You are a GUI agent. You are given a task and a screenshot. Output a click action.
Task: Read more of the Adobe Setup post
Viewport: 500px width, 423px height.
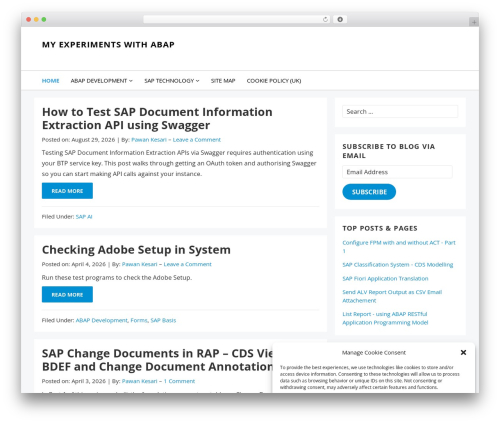point(67,294)
